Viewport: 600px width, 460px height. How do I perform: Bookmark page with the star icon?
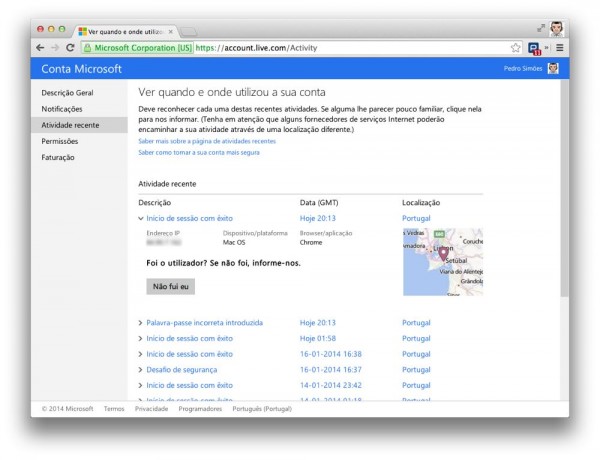pos(515,48)
